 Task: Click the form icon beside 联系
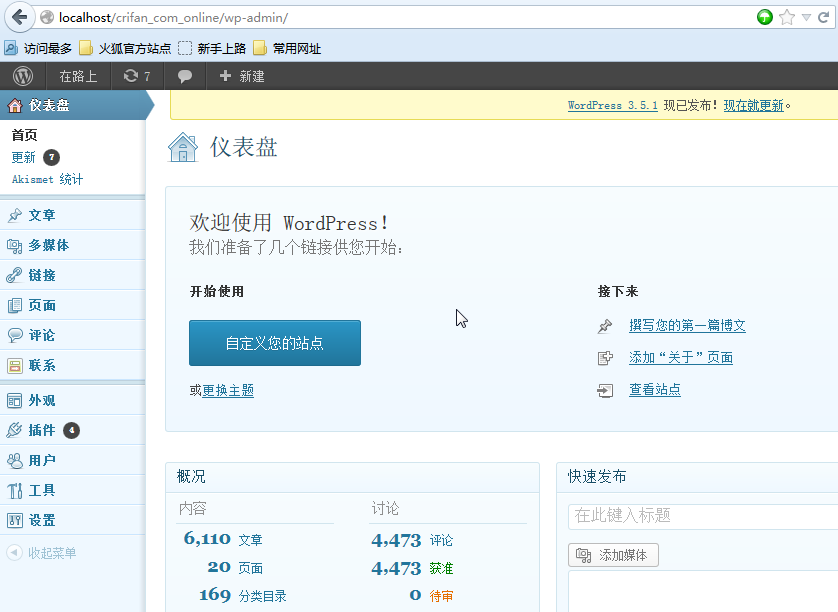click(14, 366)
